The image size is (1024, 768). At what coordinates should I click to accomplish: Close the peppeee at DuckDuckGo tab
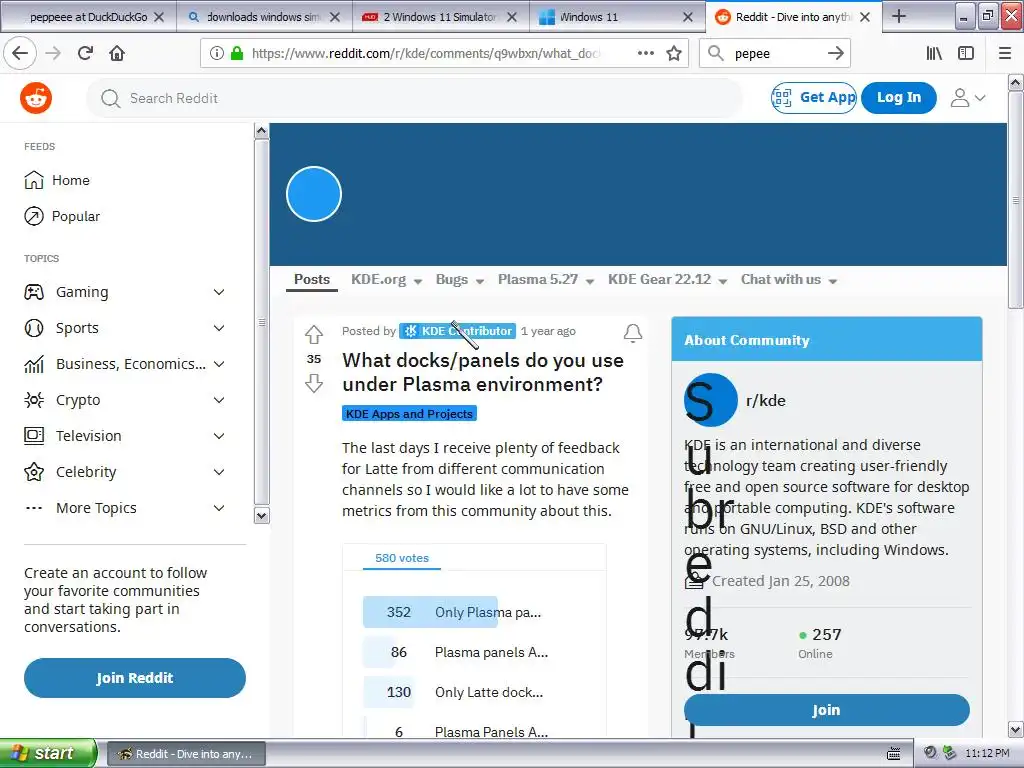[x=159, y=17]
